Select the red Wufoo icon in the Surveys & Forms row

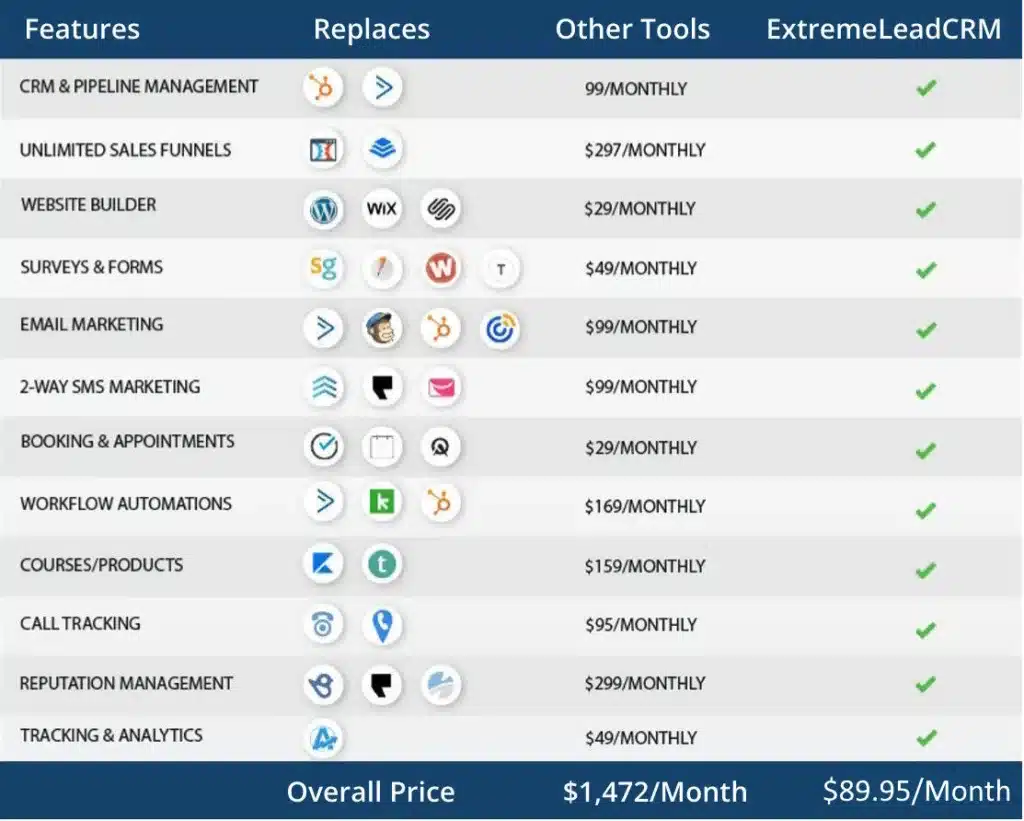[440, 268]
